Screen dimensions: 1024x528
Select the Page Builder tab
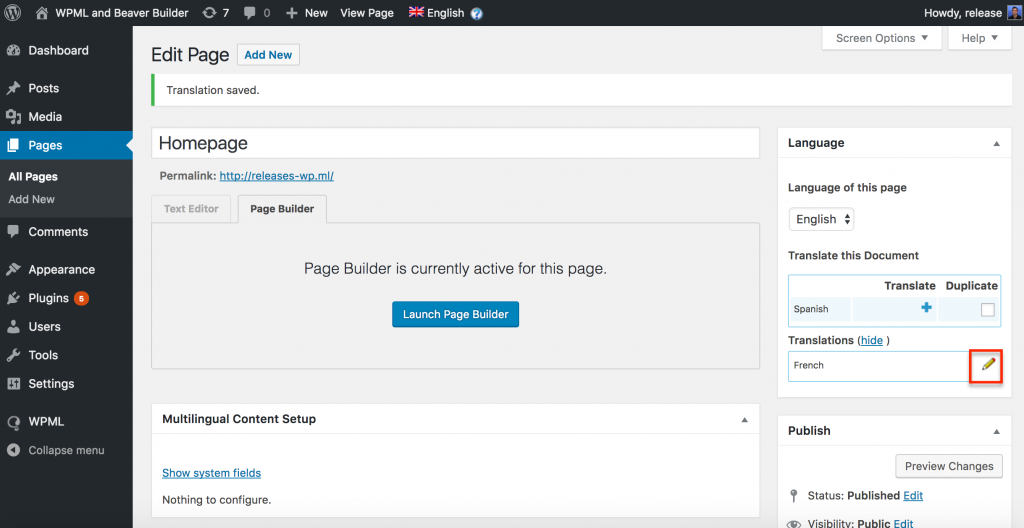coord(282,209)
